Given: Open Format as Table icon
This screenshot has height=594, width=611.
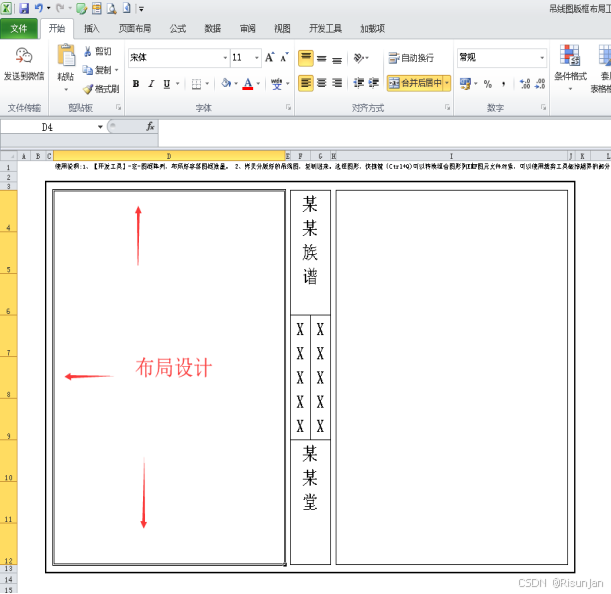Looking at the screenshot, I should (604, 55).
